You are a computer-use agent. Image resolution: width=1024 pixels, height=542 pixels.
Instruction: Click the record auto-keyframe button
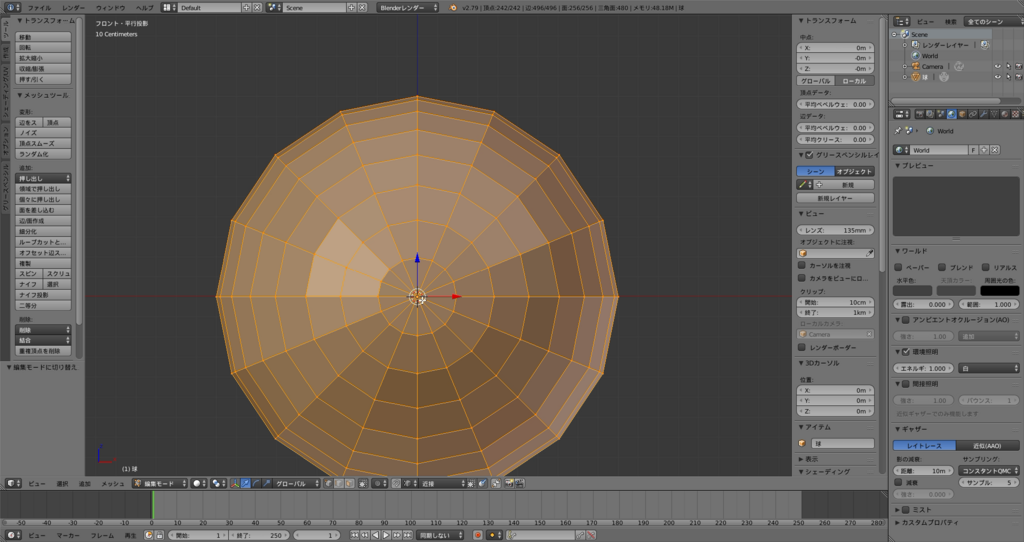477,535
